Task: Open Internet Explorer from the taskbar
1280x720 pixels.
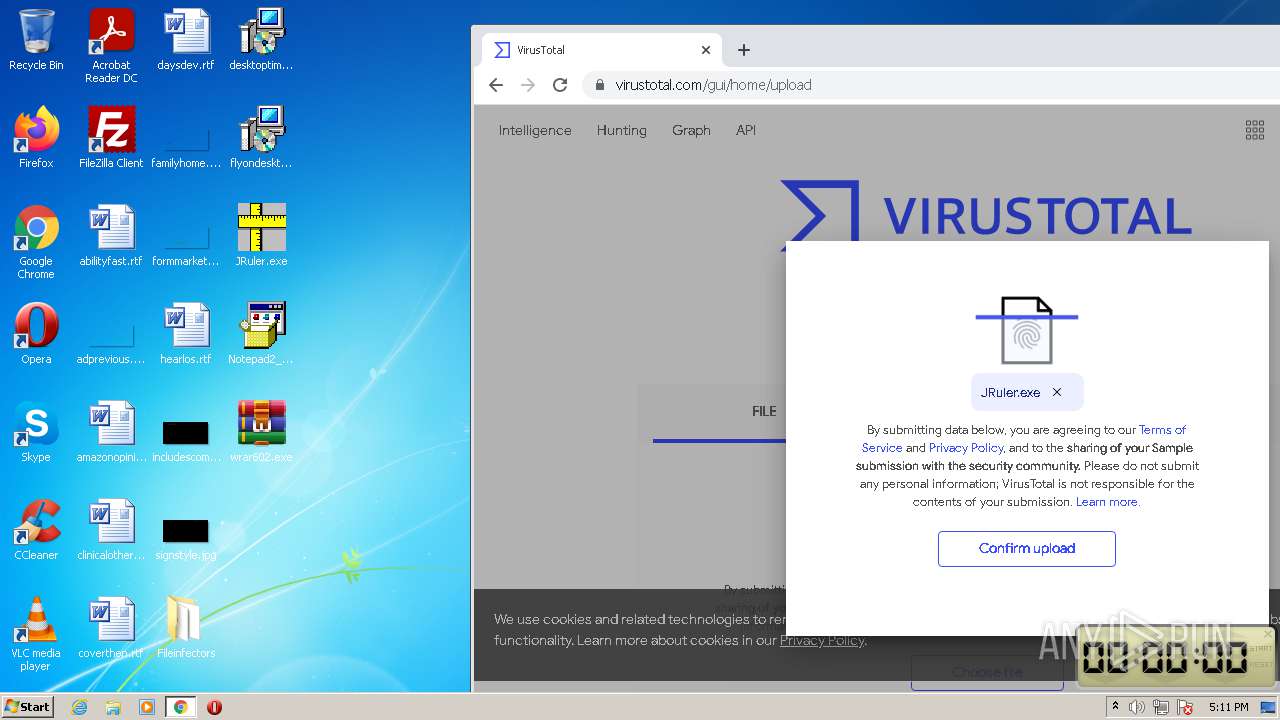Action: pos(79,707)
